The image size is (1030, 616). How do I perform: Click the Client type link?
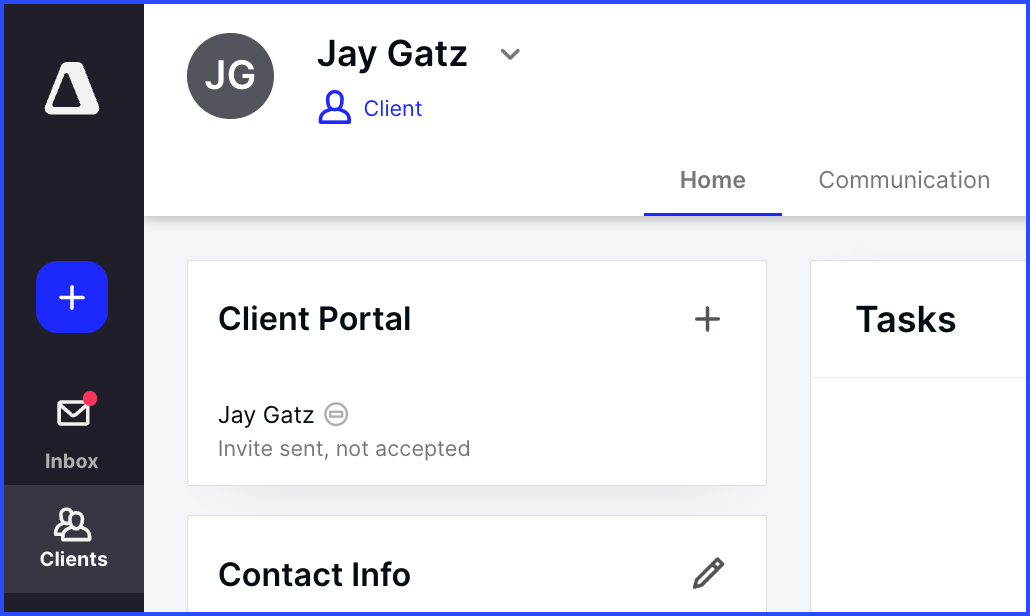[x=393, y=108]
